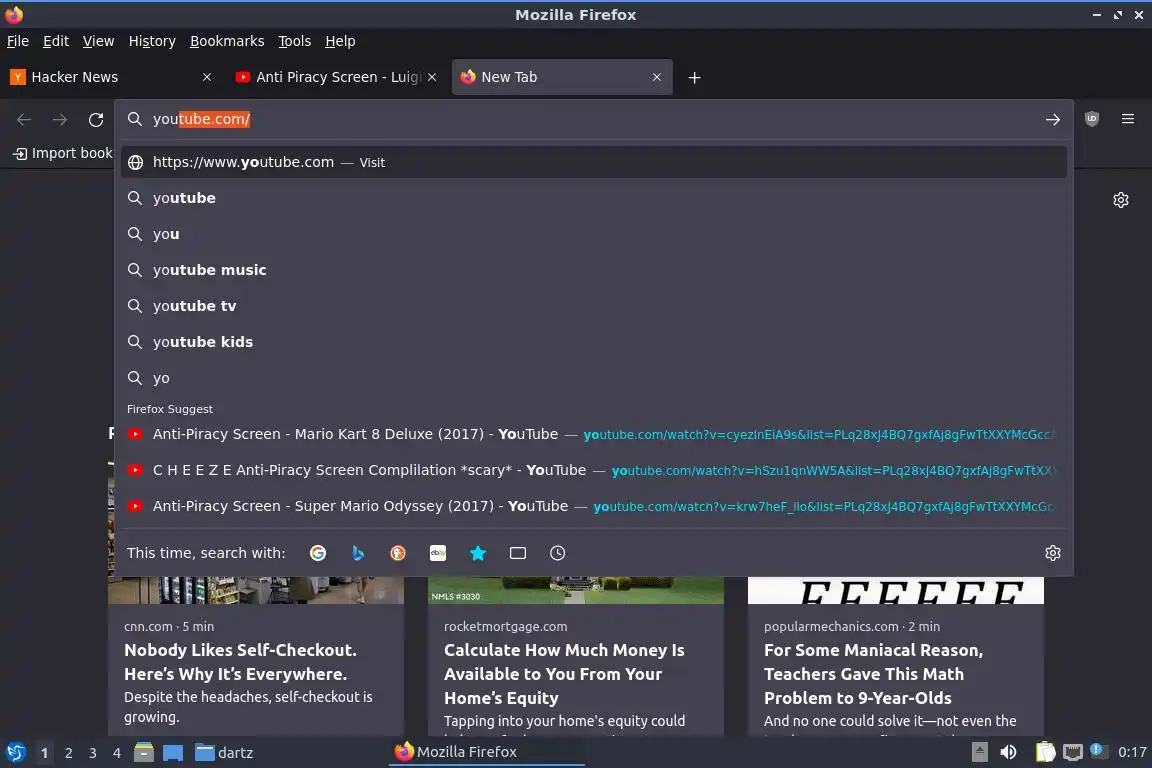The height and width of the screenshot is (768, 1152).
Task: Open New Tab page personalize gear
Action: tap(1120, 200)
